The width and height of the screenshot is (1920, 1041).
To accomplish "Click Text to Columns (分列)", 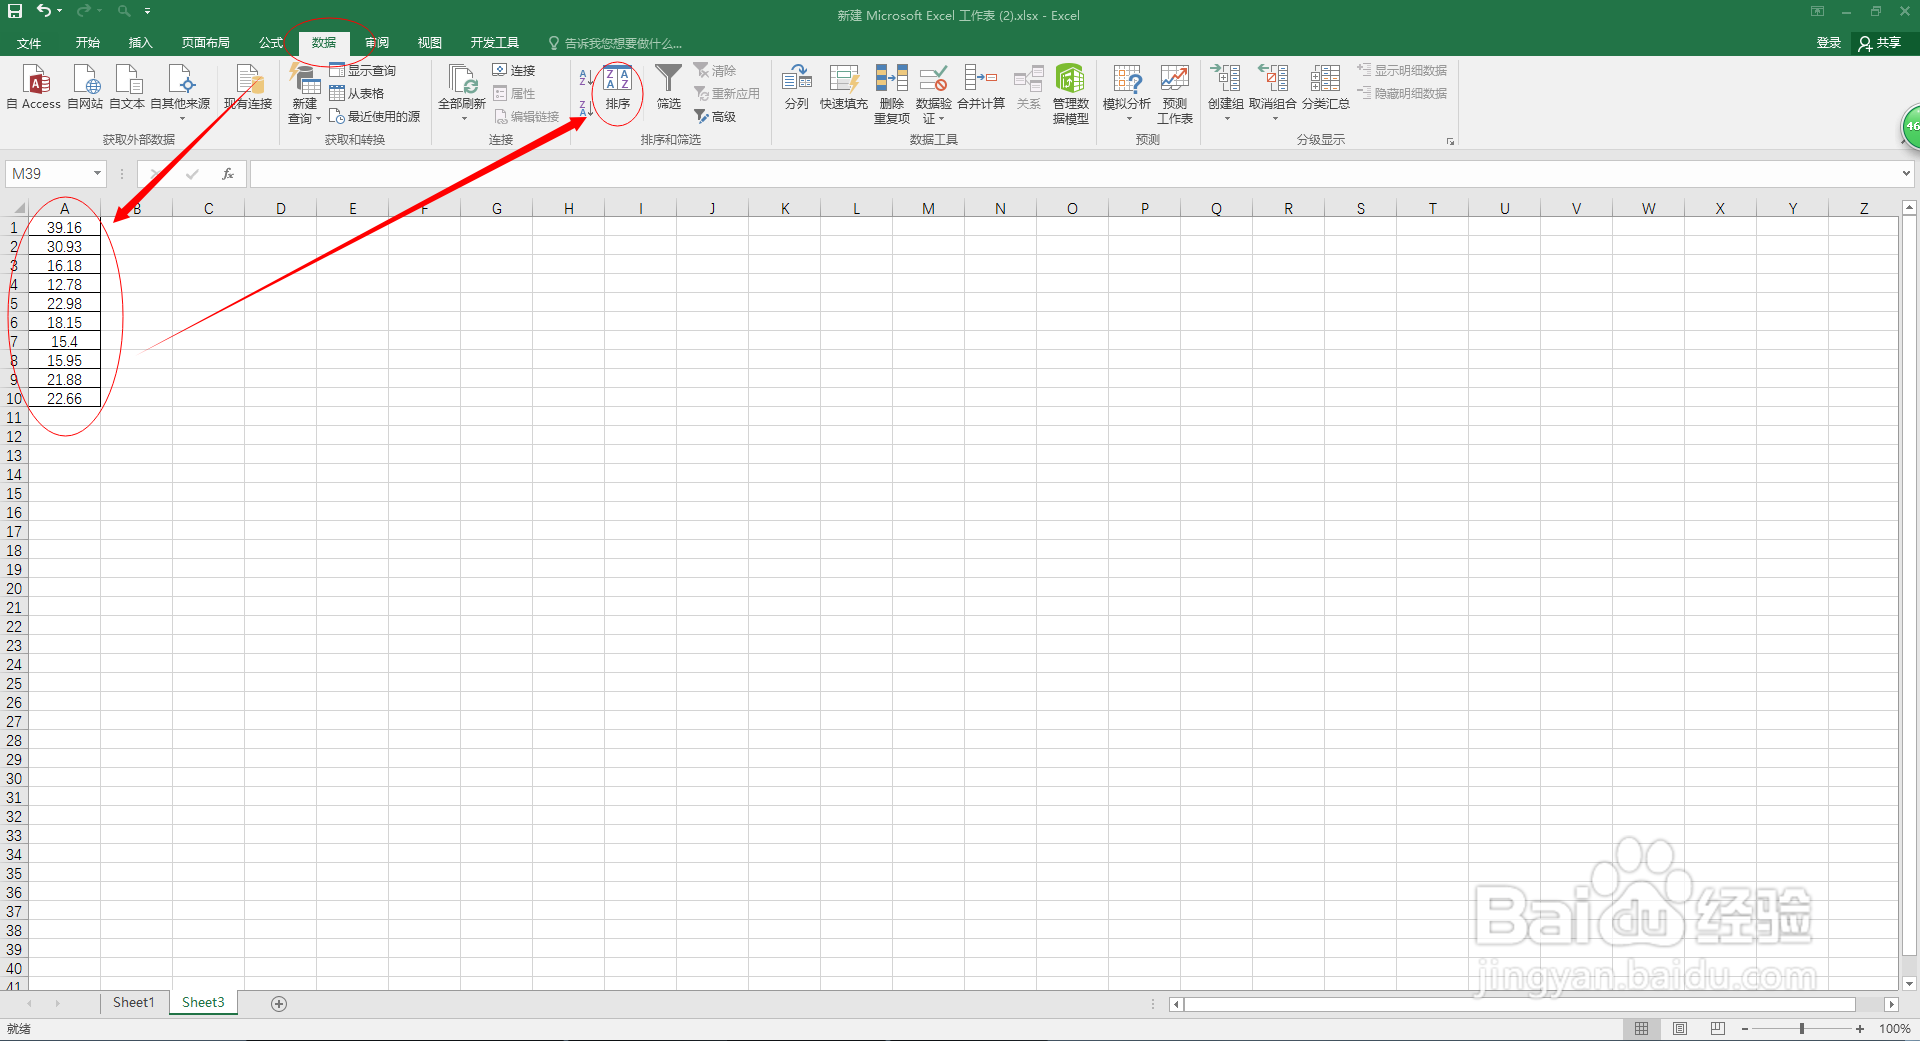I will pos(797,86).
